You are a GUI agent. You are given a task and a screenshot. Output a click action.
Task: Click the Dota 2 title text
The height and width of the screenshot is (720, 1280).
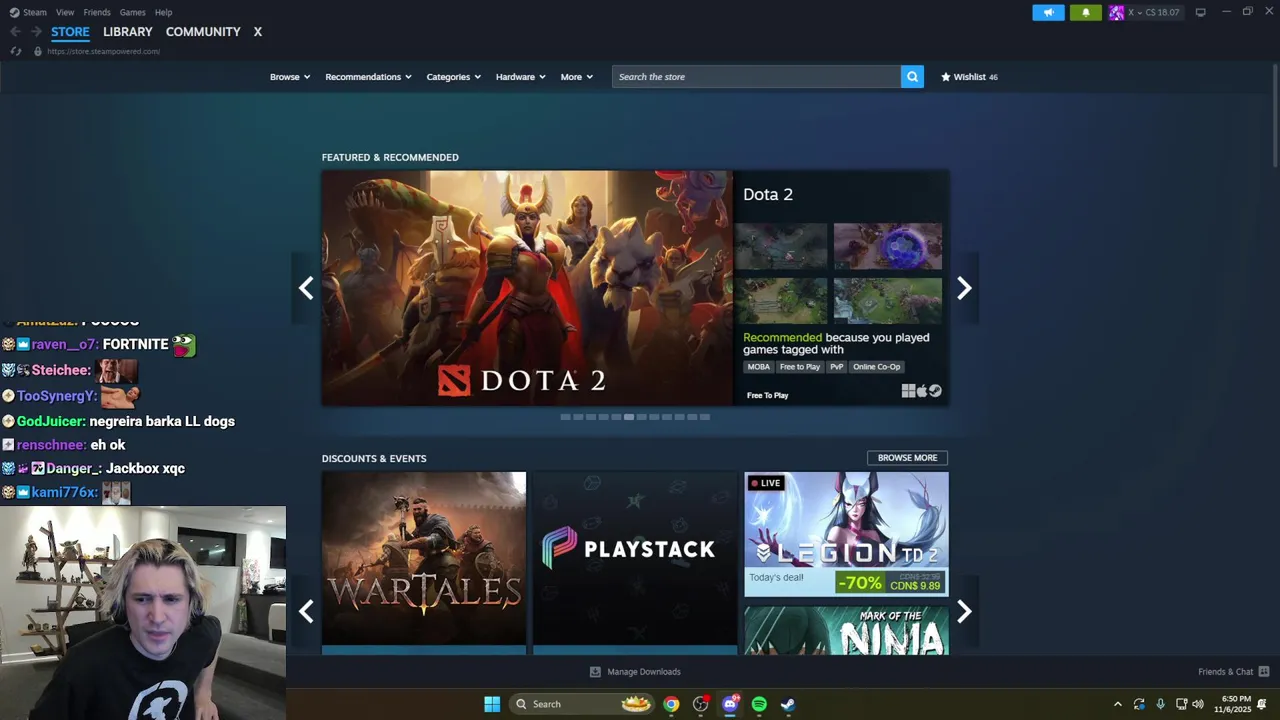tap(768, 195)
